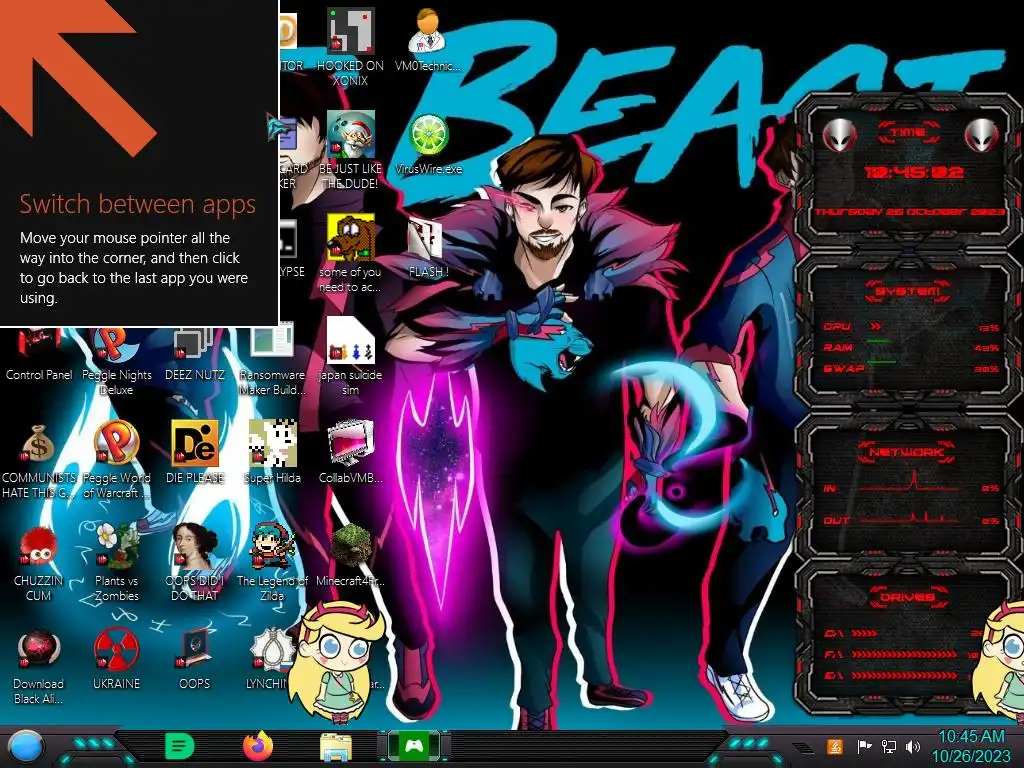This screenshot has width=1024, height=768.
Task: Open the LYNCHIN desktop icon
Action: coord(268,660)
